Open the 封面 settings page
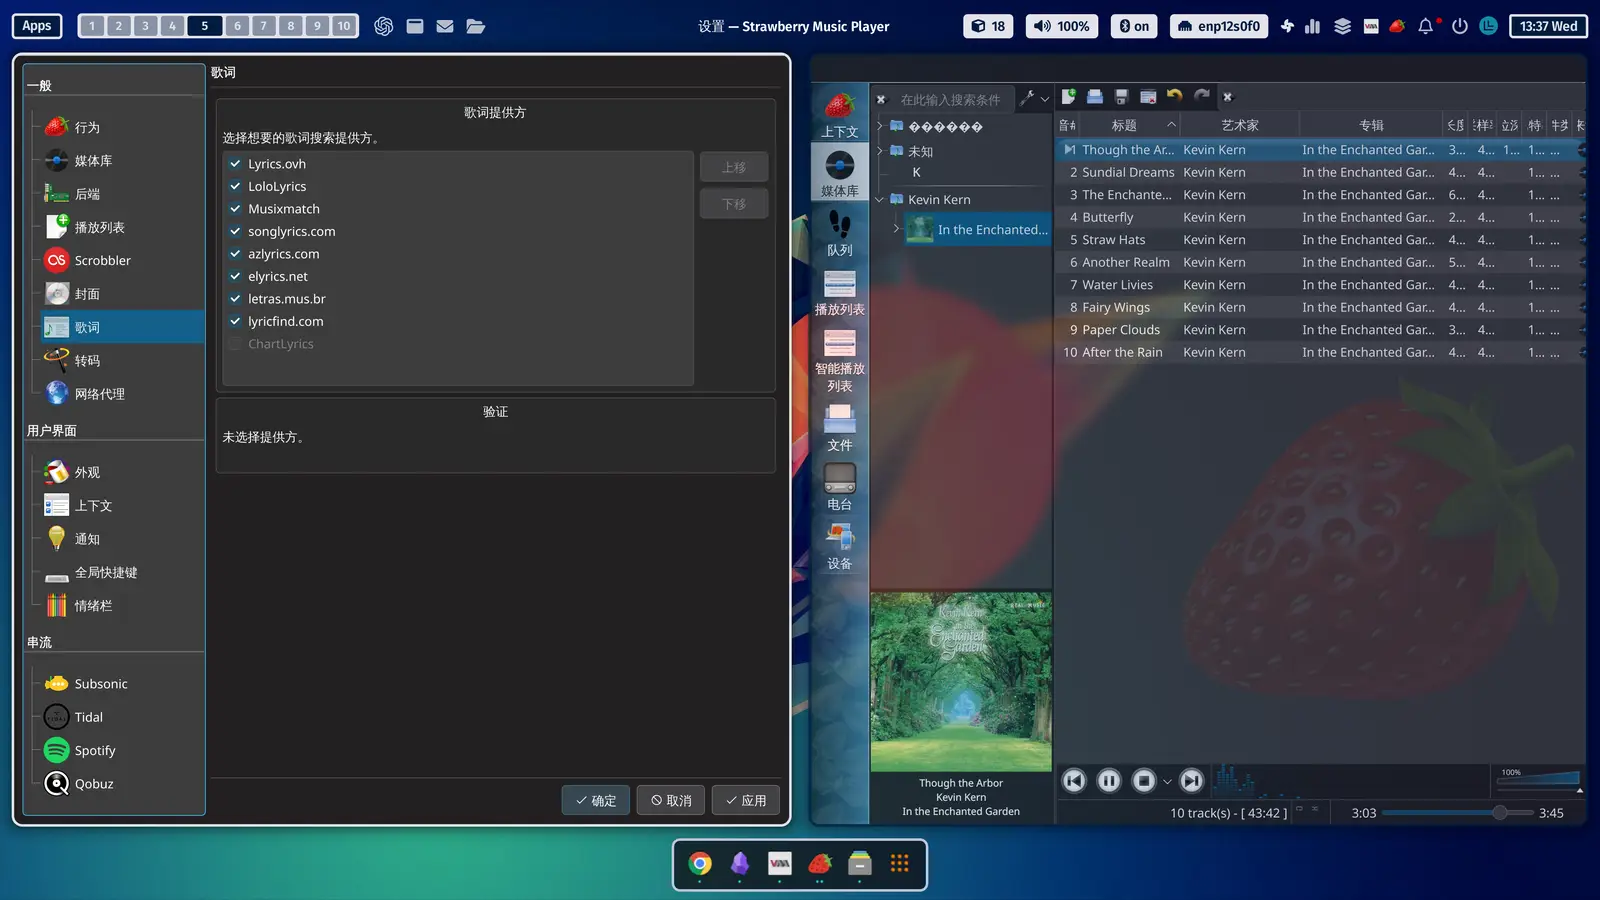This screenshot has width=1600, height=900. [120, 294]
